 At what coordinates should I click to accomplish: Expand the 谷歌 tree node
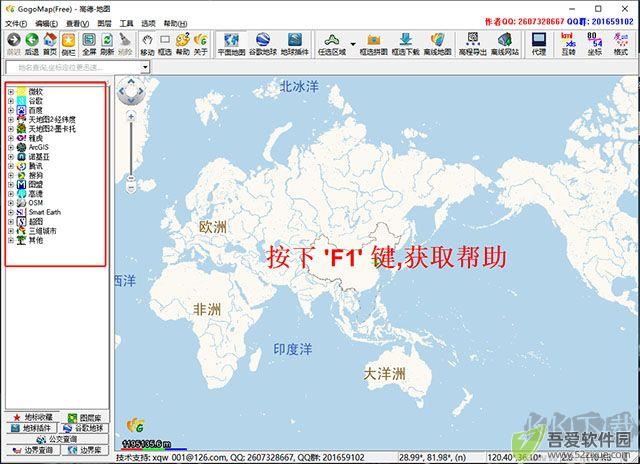point(11,101)
